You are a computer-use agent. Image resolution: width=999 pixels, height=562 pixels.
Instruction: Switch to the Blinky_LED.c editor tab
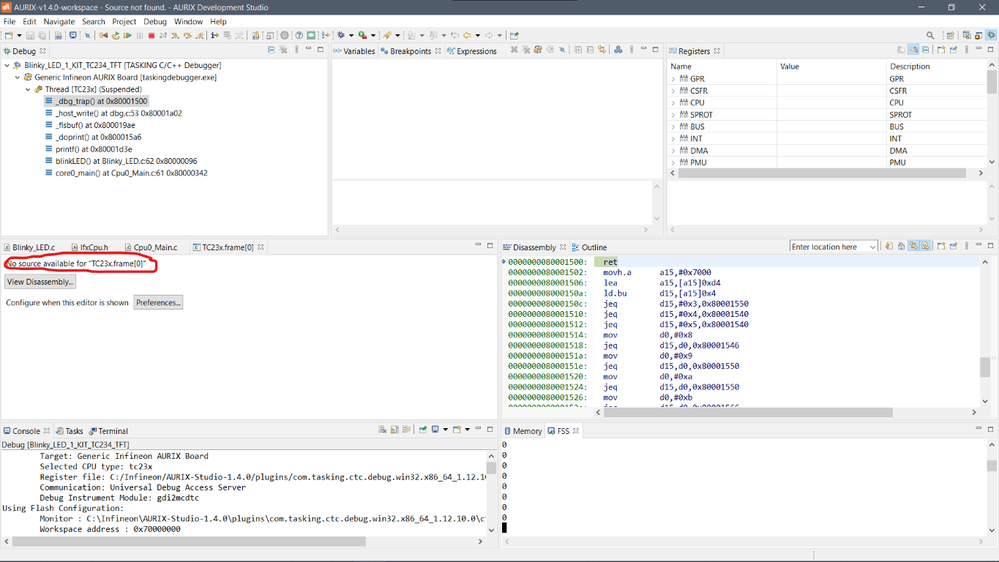coord(33,247)
